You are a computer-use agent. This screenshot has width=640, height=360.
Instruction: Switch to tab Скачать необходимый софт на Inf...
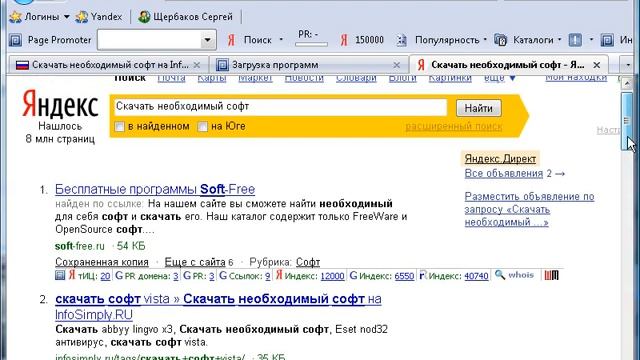coord(110,65)
